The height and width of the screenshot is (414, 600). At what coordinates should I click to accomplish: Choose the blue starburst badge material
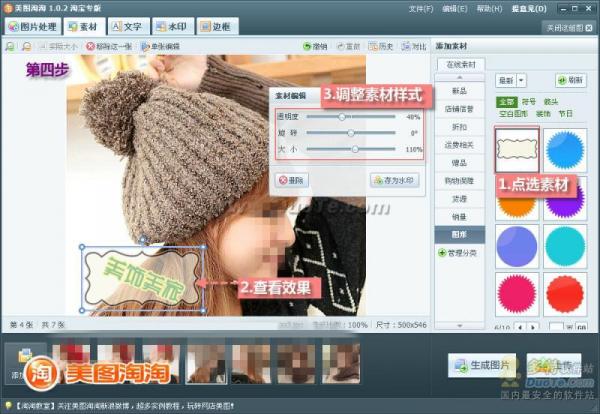[565, 150]
